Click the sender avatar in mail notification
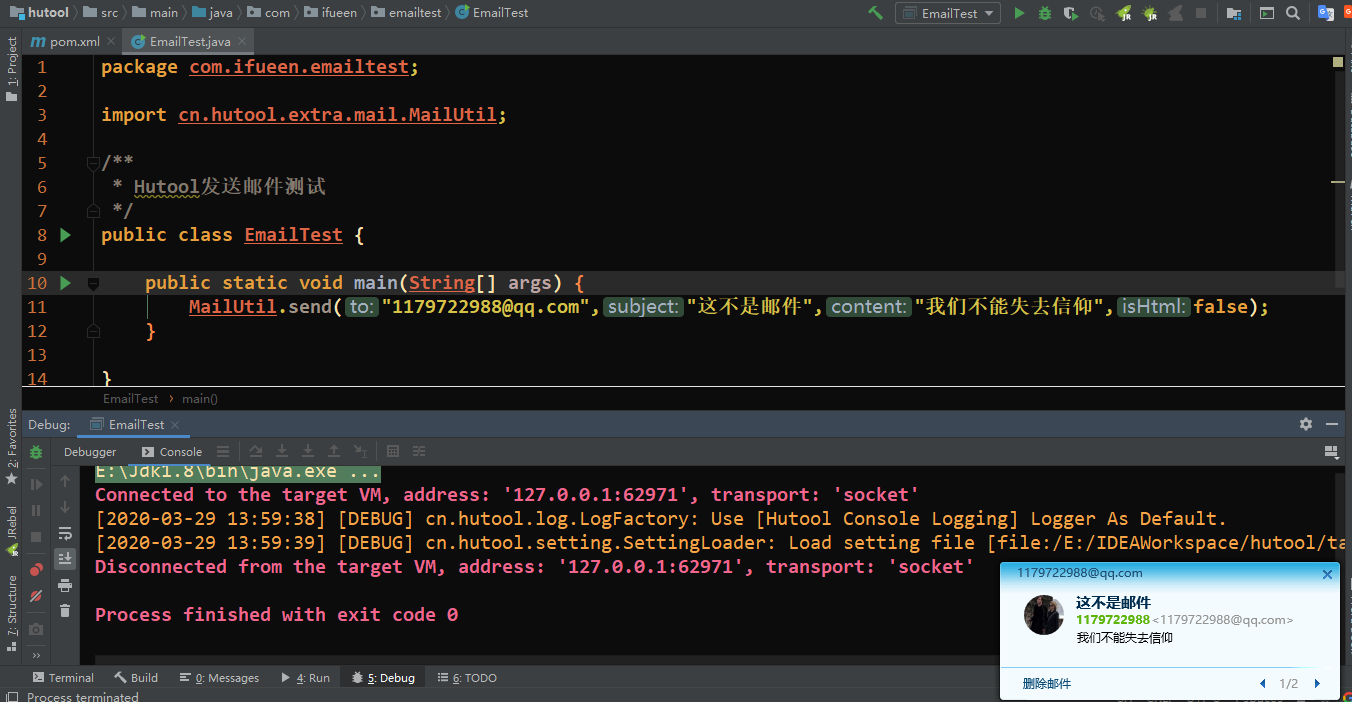 click(x=1044, y=615)
